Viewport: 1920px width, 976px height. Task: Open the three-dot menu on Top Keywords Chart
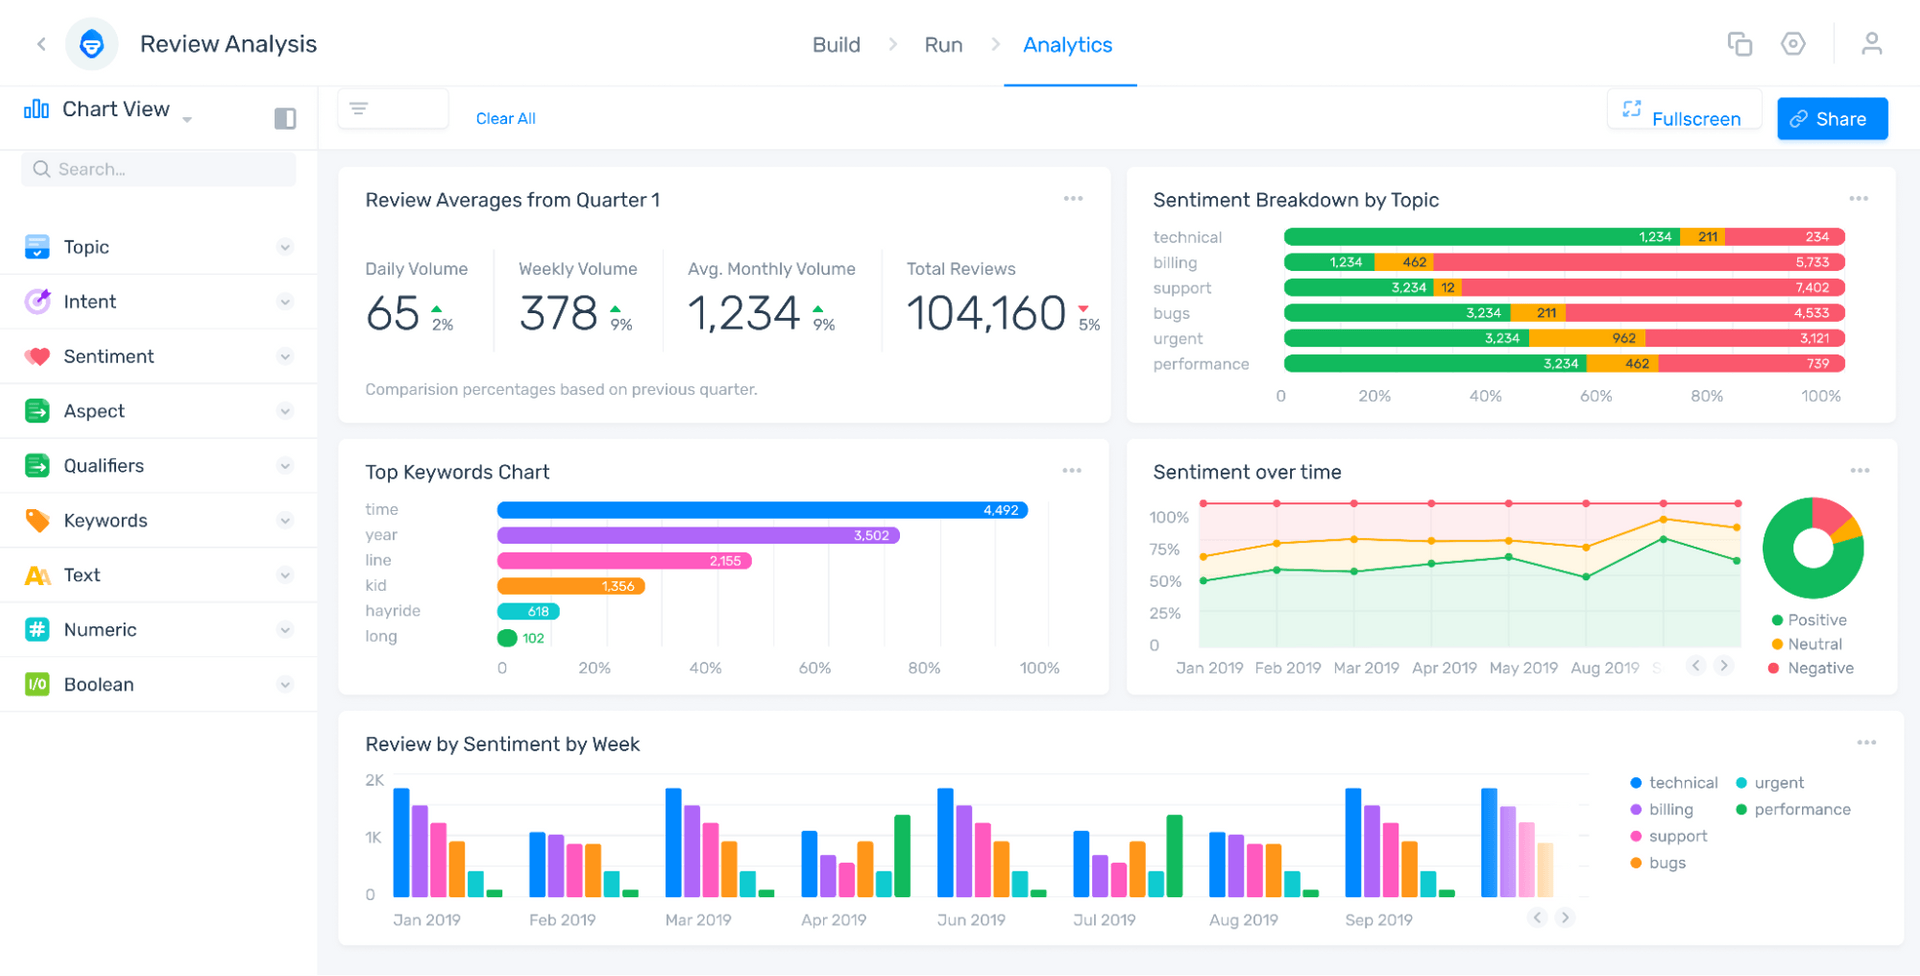pyautogui.click(x=1071, y=471)
